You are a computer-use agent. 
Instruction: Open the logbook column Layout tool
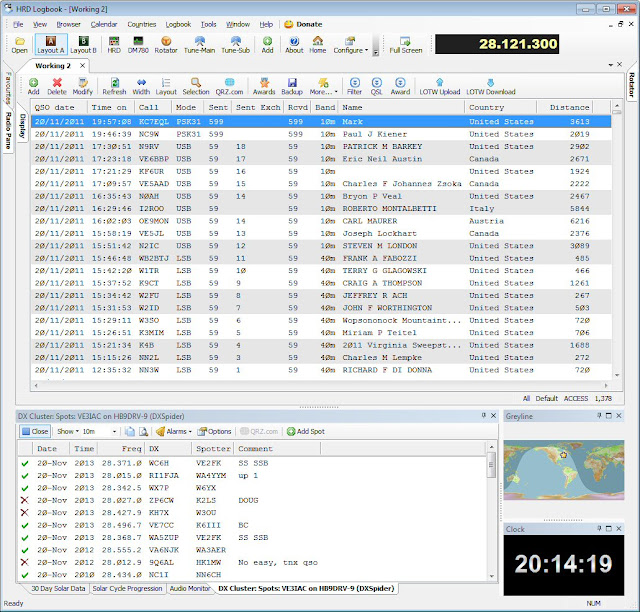coord(166,86)
